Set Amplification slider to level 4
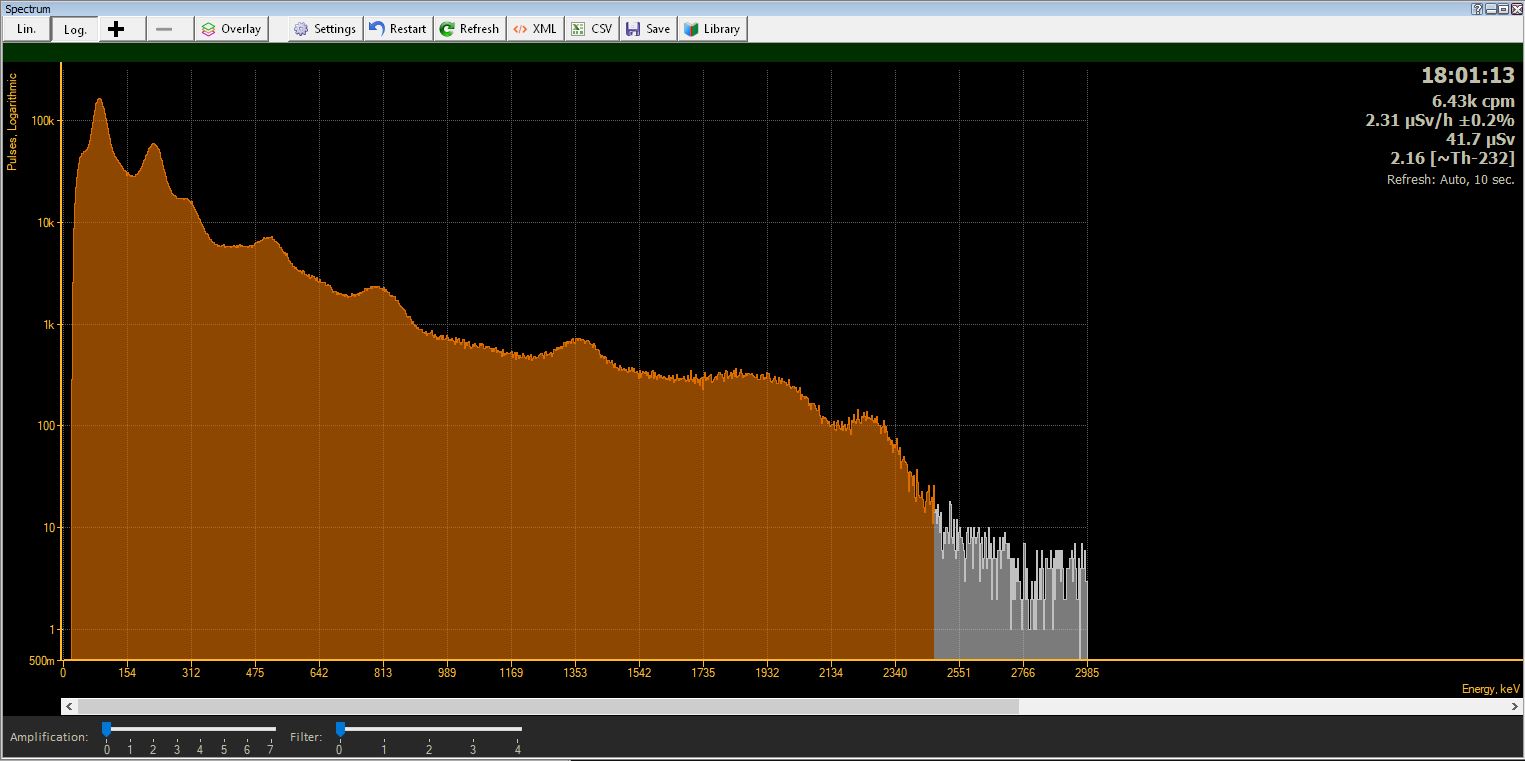The height and width of the screenshot is (761, 1525). click(x=200, y=729)
